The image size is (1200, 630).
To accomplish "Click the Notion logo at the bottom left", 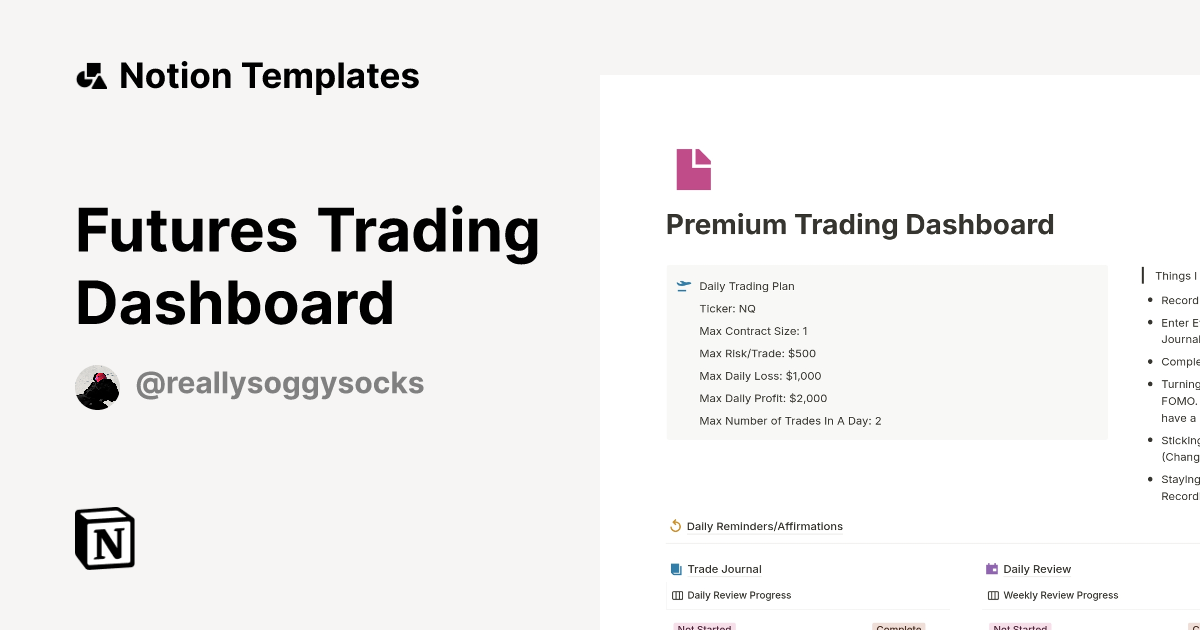I will [104, 538].
